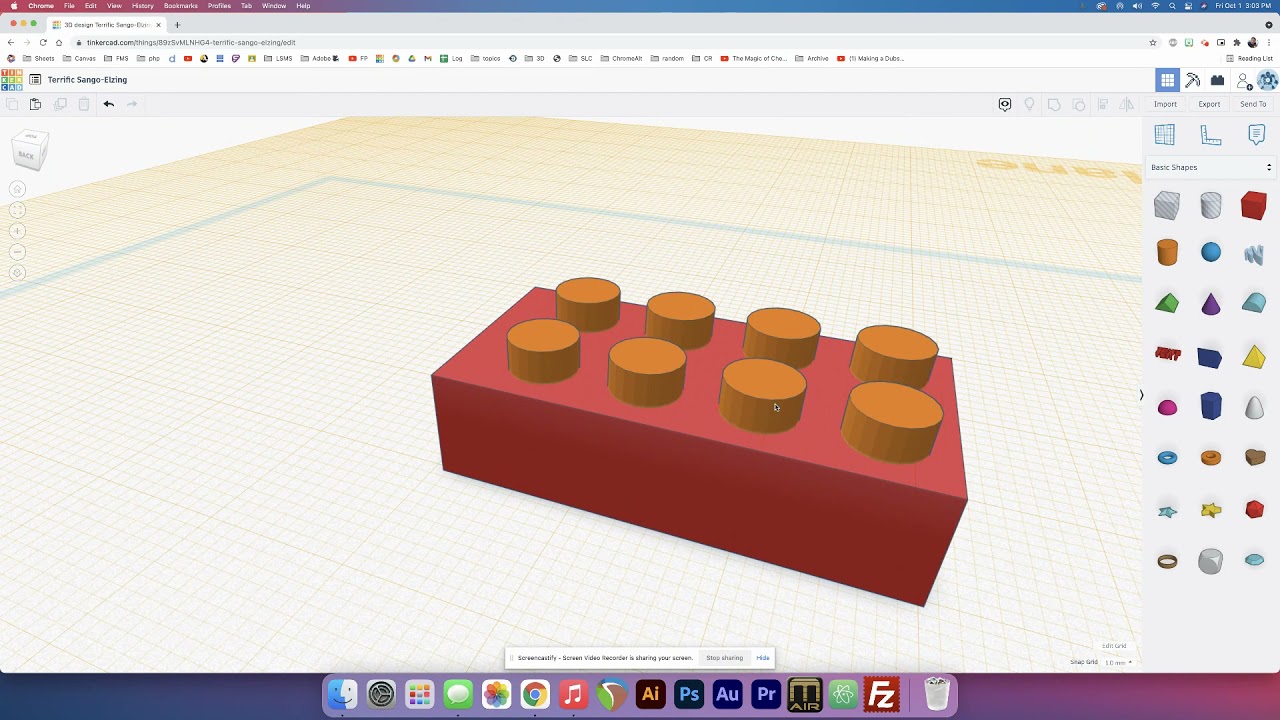The height and width of the screenshot is (720, 1280).
Task: Click the BACK face of view cube
Action: 27,155
